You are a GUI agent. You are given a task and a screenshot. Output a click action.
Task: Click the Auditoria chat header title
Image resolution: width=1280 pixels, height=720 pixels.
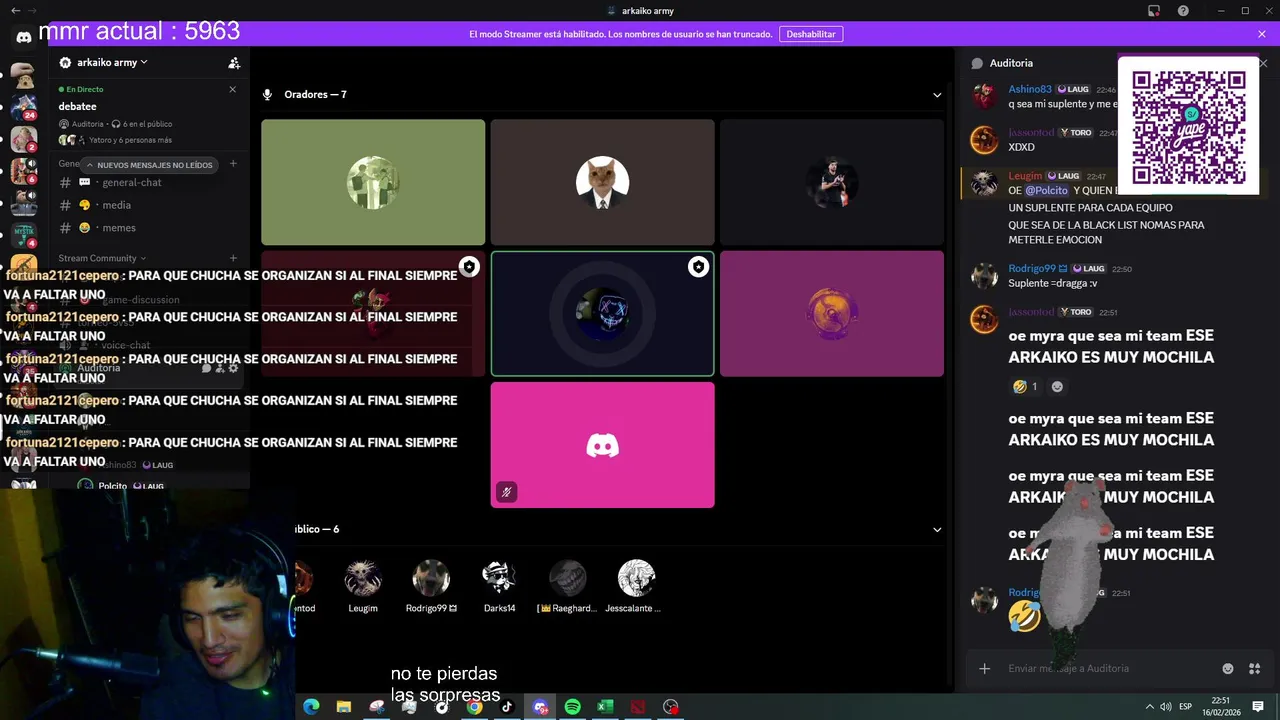(1011, 63)
